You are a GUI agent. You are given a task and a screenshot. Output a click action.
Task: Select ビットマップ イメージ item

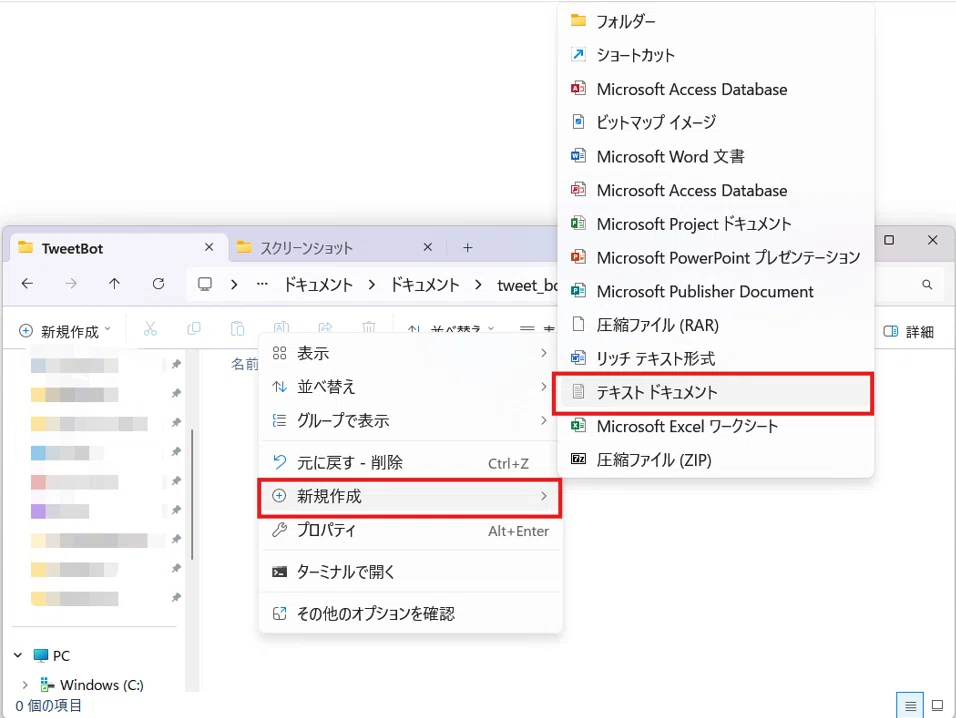click(x=716, y=123)
